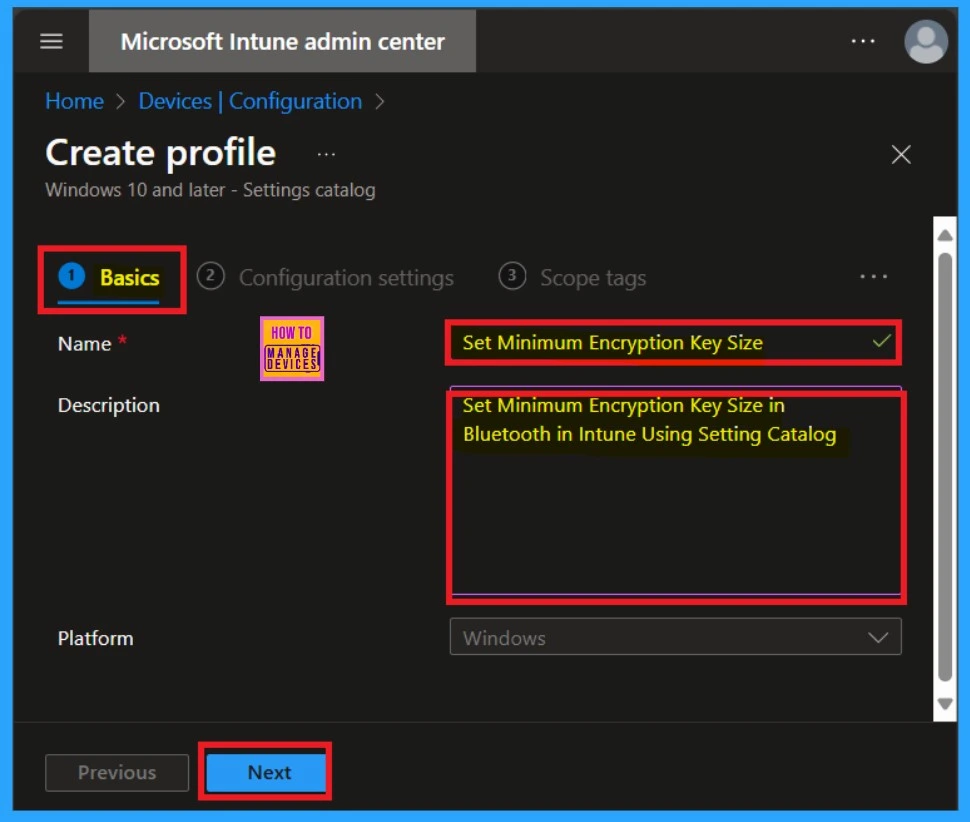The height and width of the screenshot is (822, 970).
Task: Open the user account avatar
Action: pos(925,42)
